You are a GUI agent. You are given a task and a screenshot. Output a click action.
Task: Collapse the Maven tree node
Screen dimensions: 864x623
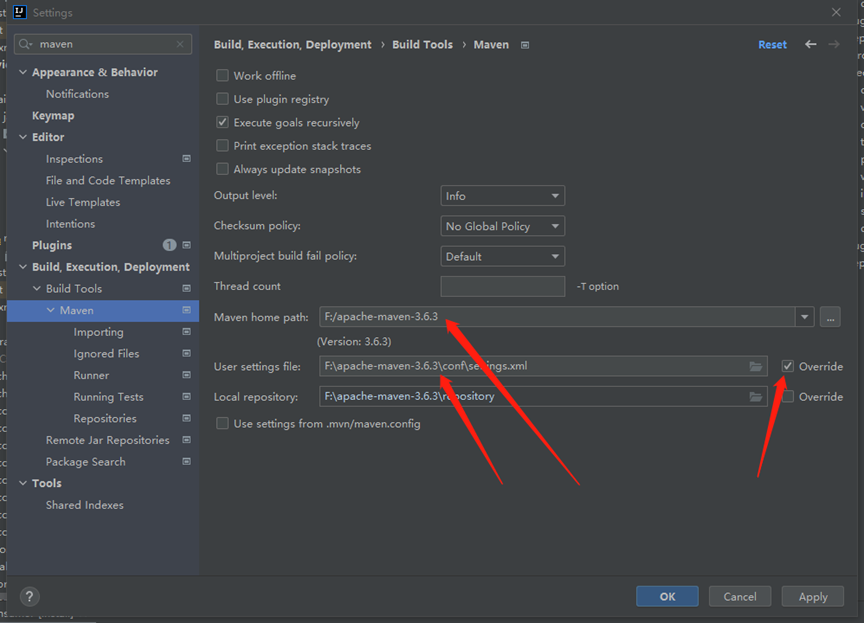pos(51,310)
